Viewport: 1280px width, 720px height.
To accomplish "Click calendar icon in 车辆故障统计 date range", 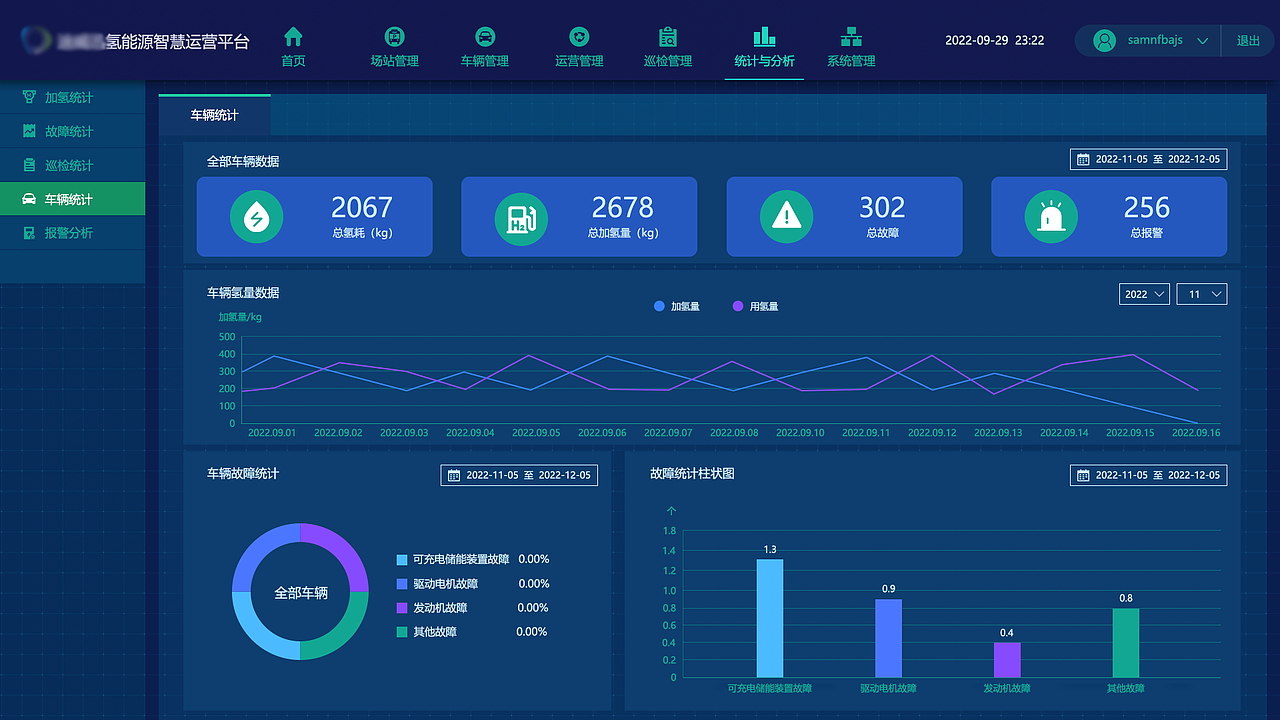I will click(454, 475).
